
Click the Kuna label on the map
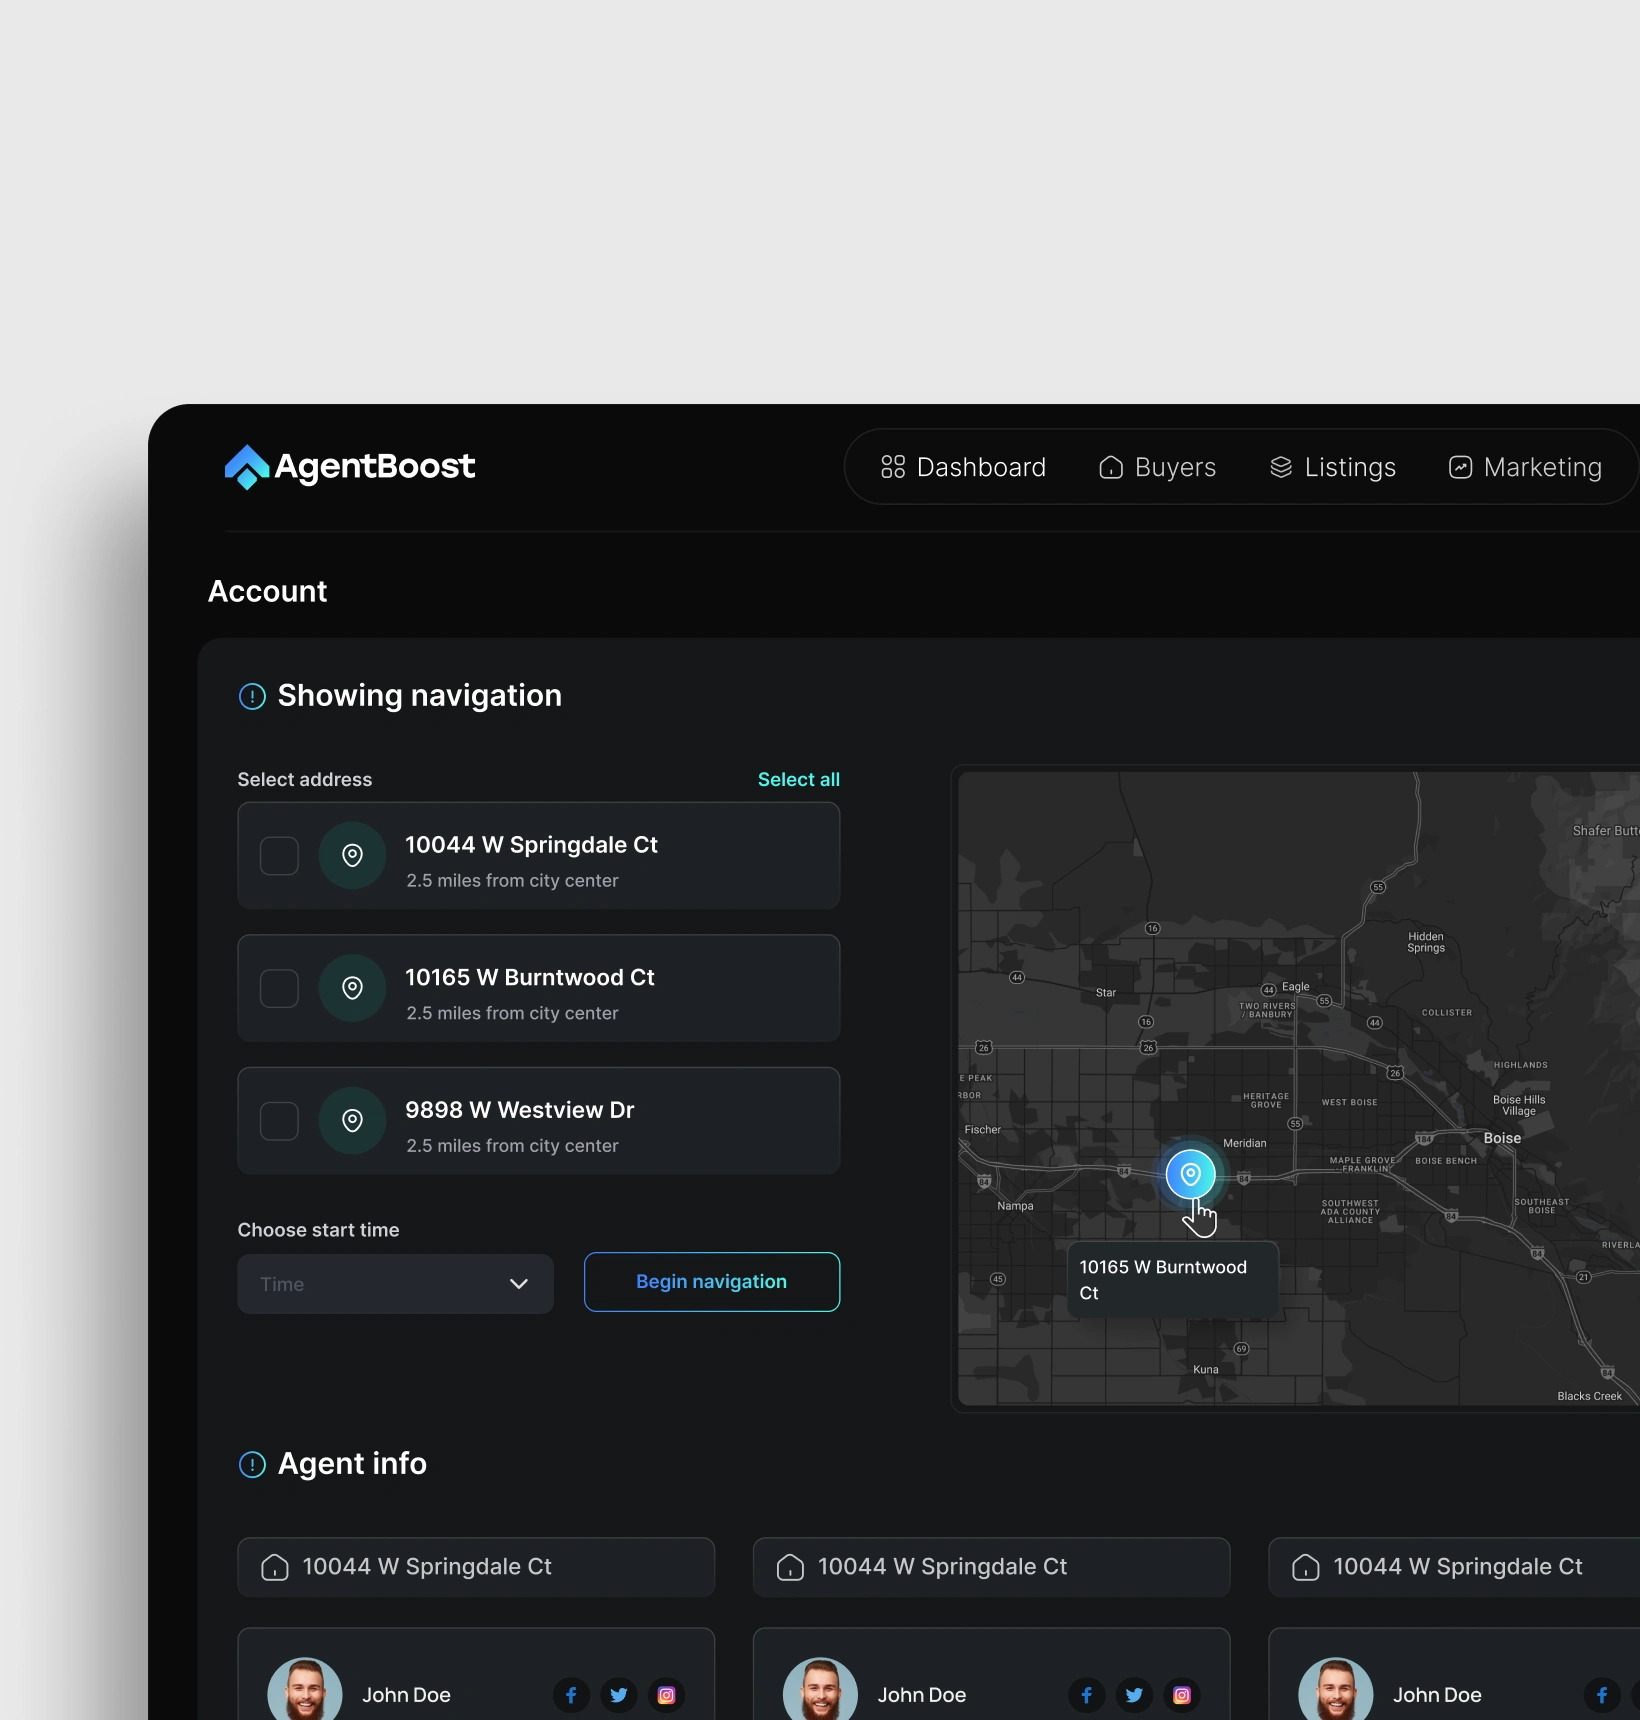click(x=1206, y=1369)
